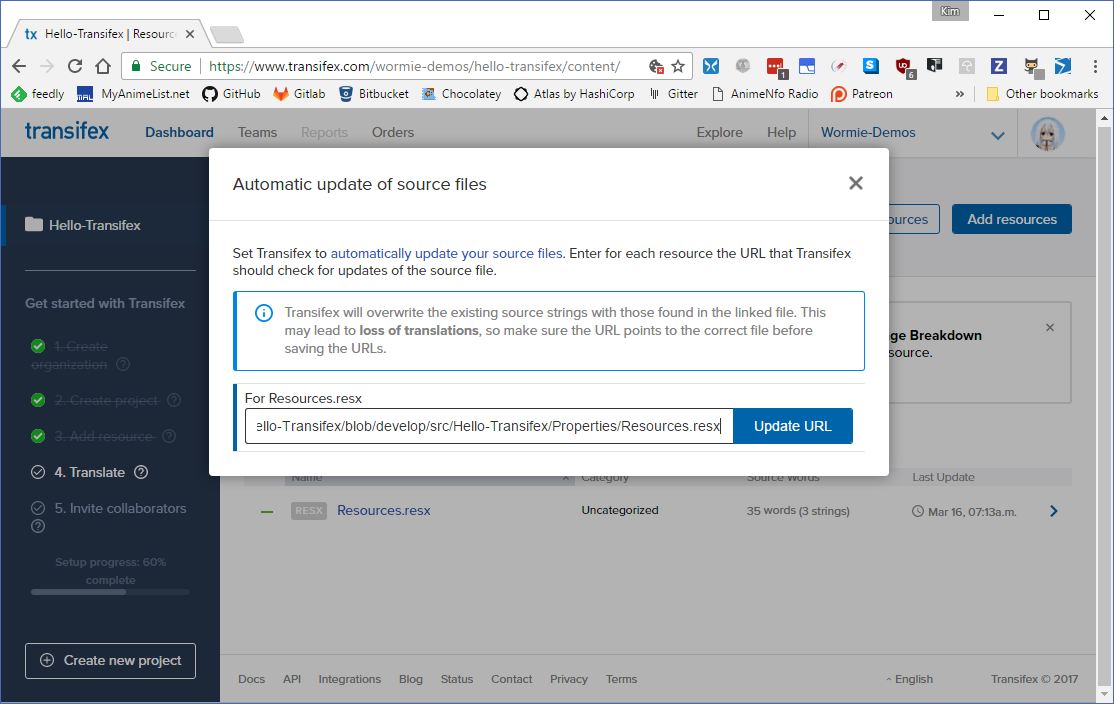This screenshot has width=1114, height=704.
Task: Open the uBlock Origin extension icon
Action: tap(904, 67)
